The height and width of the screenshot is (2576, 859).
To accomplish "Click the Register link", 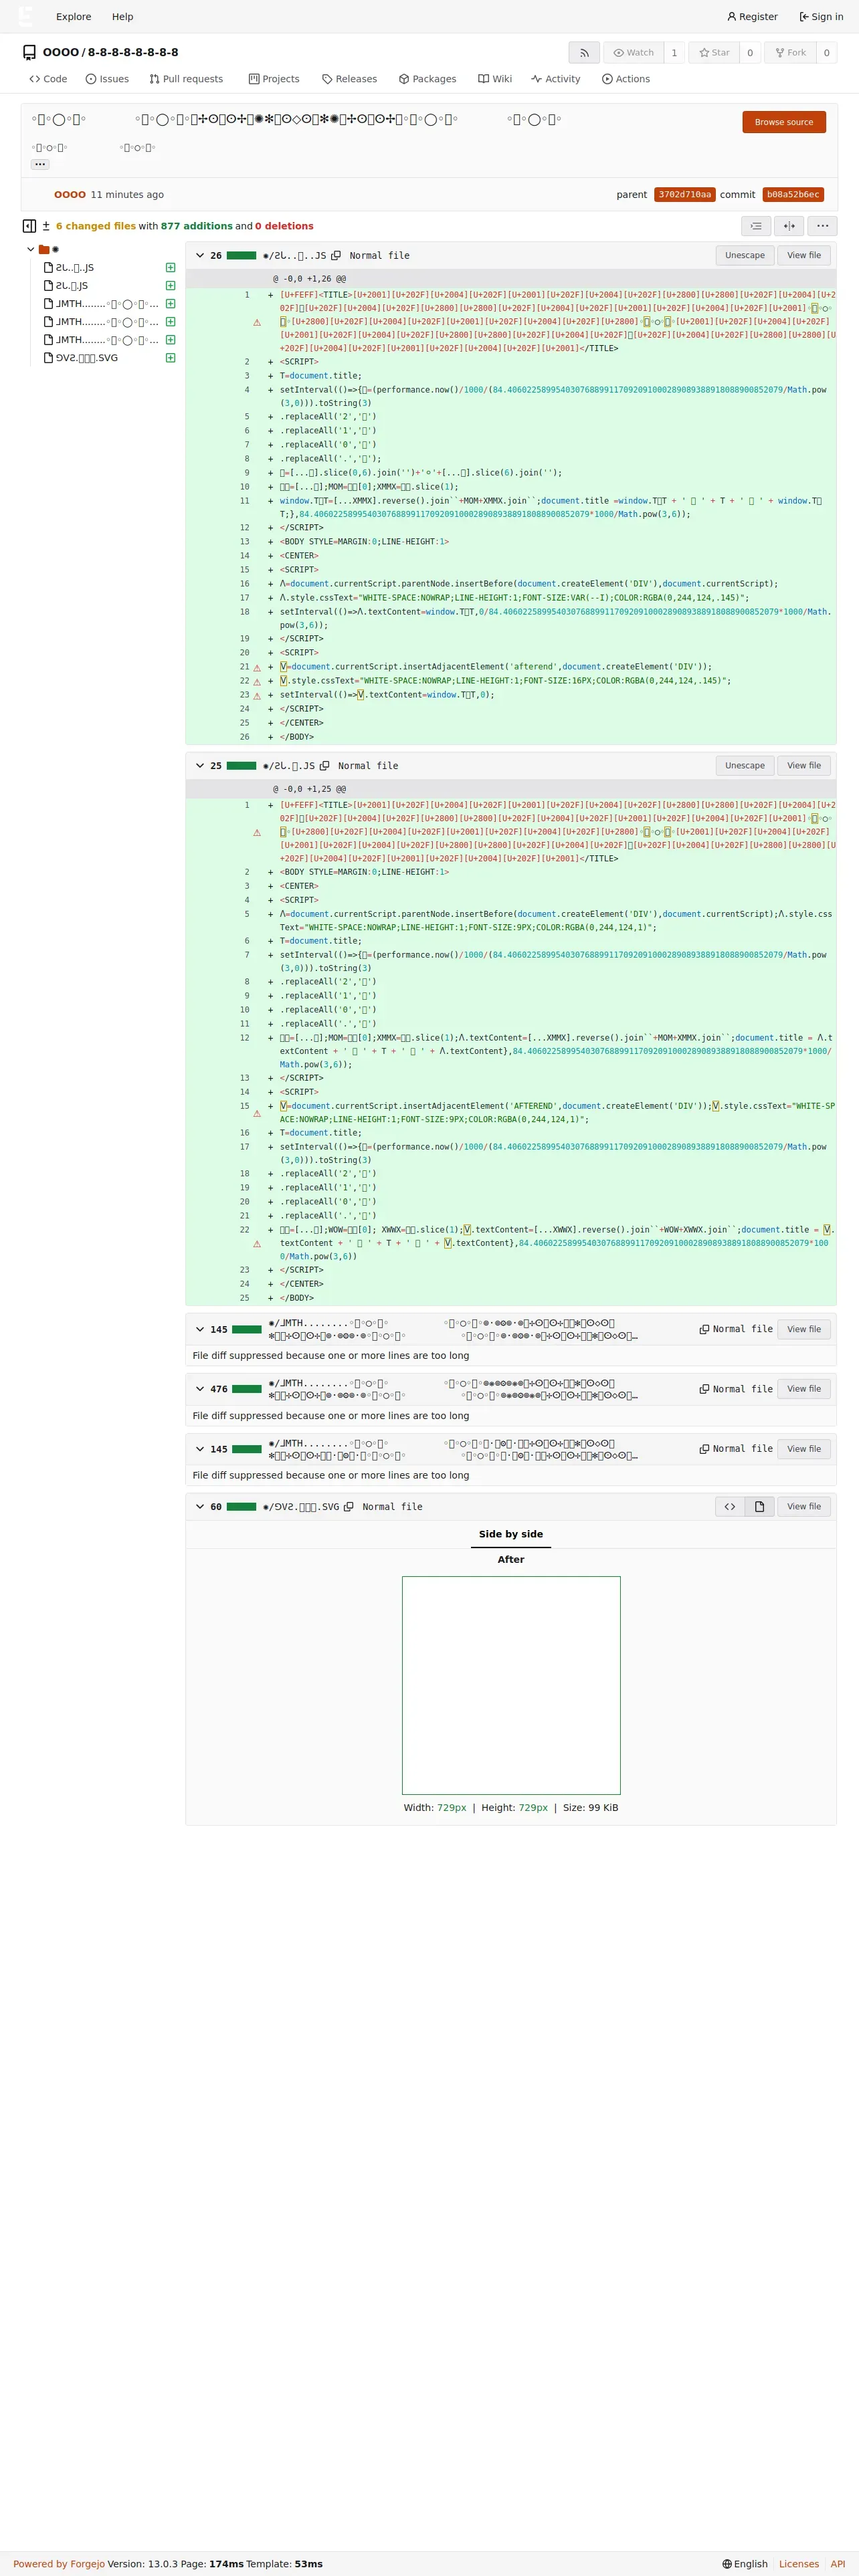I will click(x=752, y=17).
